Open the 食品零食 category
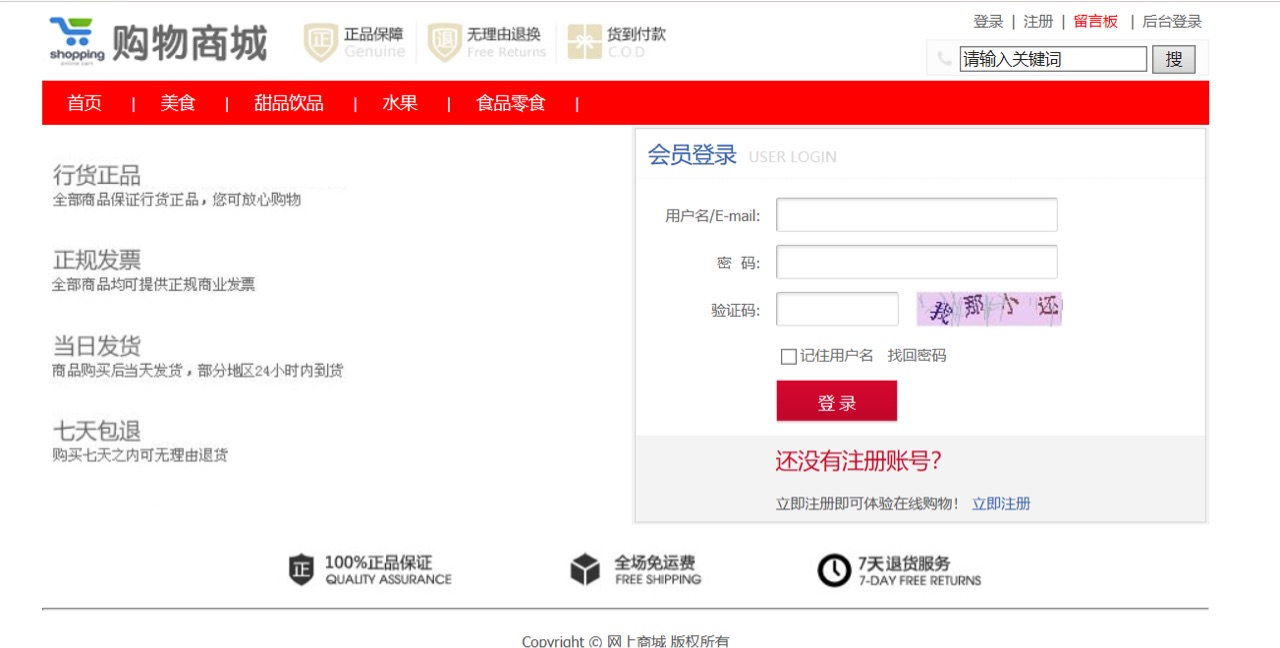The image size is (1280, 648). (511, 103)
